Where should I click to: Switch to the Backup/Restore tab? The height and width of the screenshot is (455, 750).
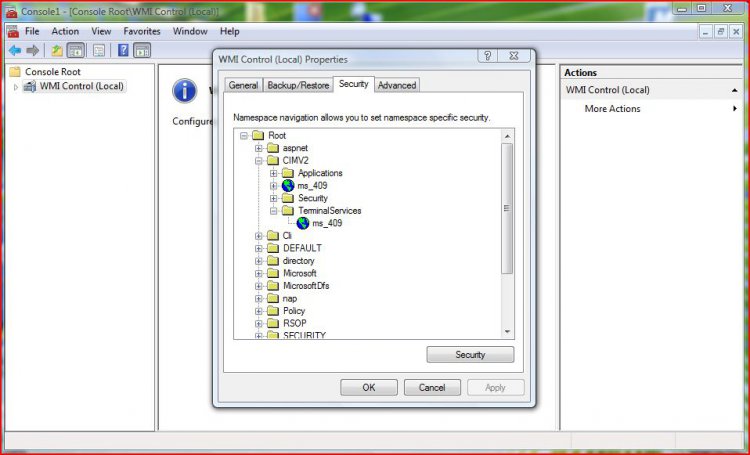pyautogui.click(x=298, y=85)
